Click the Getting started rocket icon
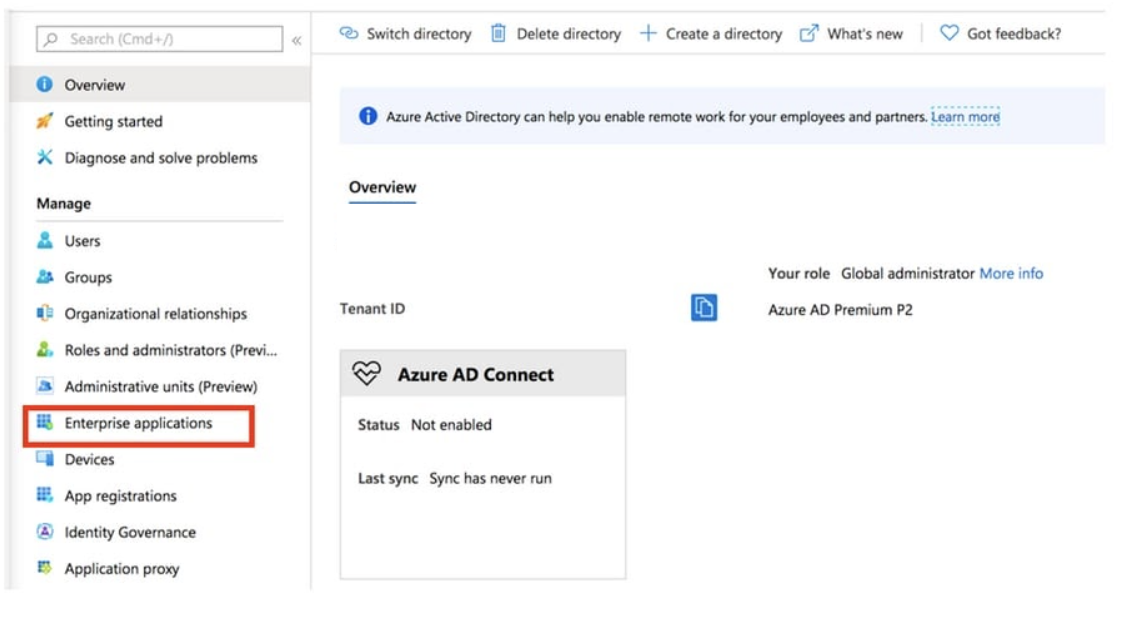1126x620 pixels. point(45,121)
